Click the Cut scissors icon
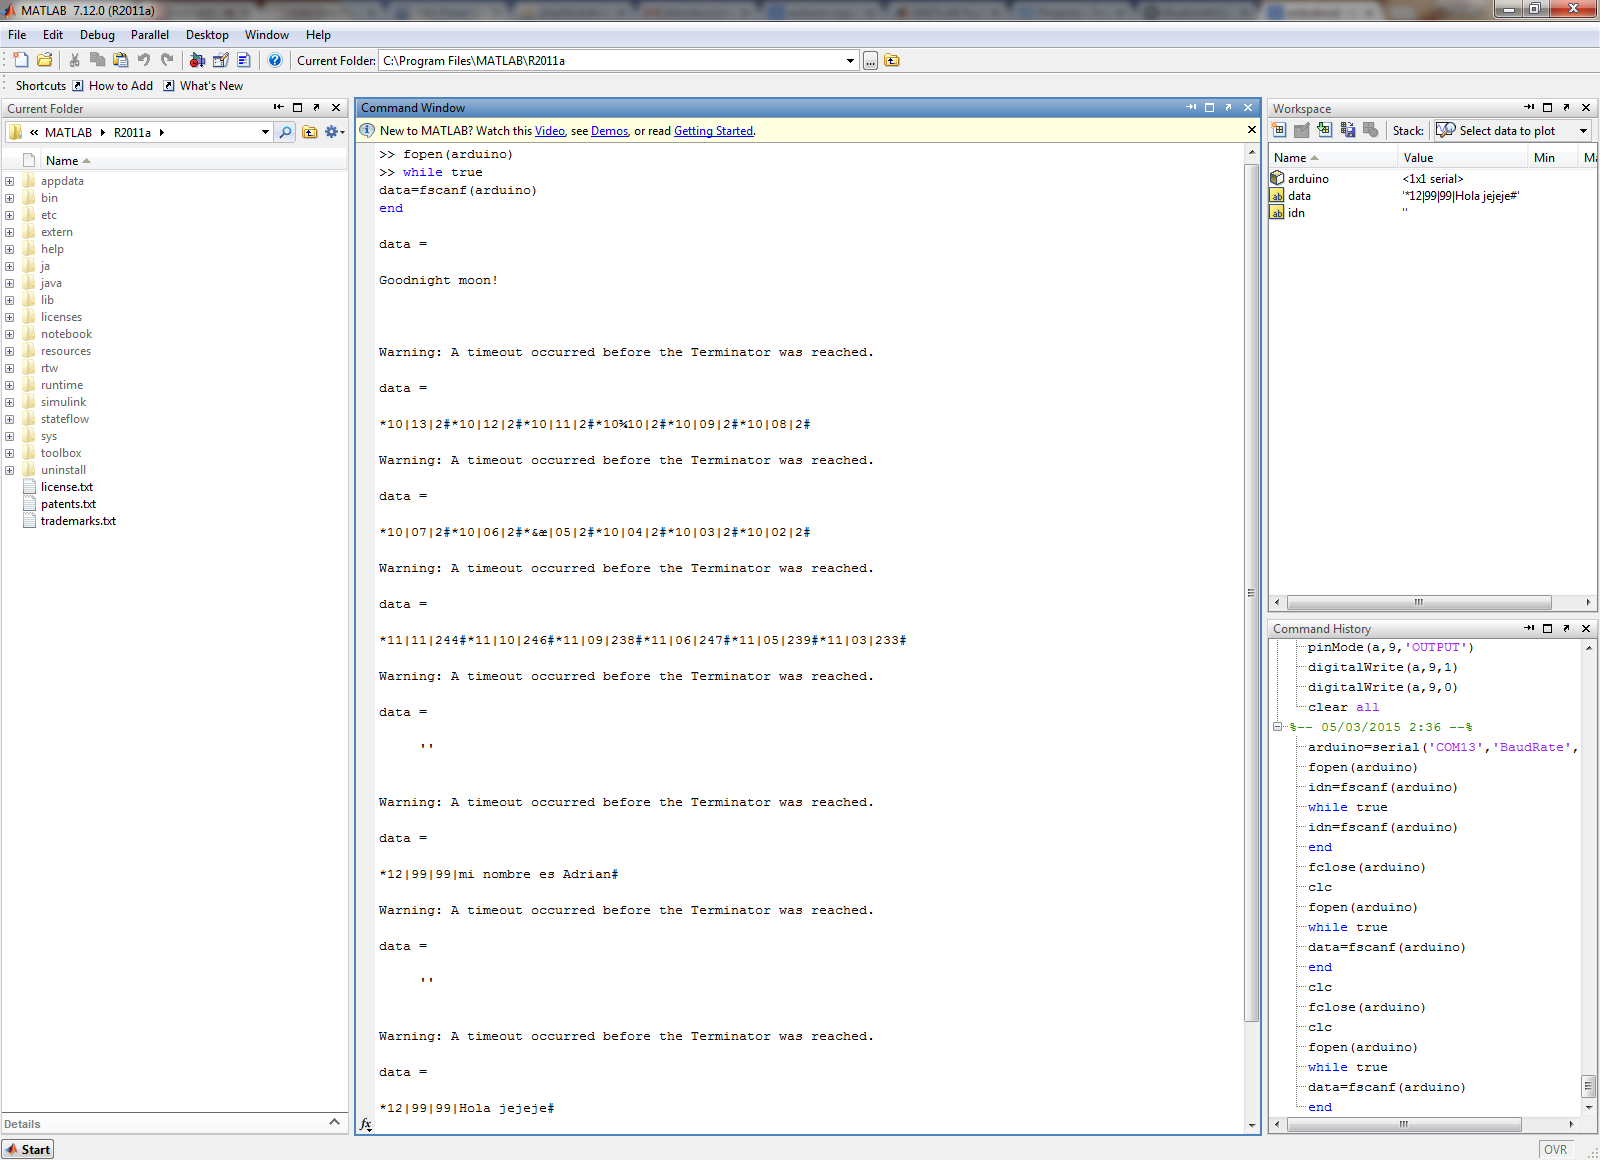The image size is (1601, 1160). (x=74, y=60)
